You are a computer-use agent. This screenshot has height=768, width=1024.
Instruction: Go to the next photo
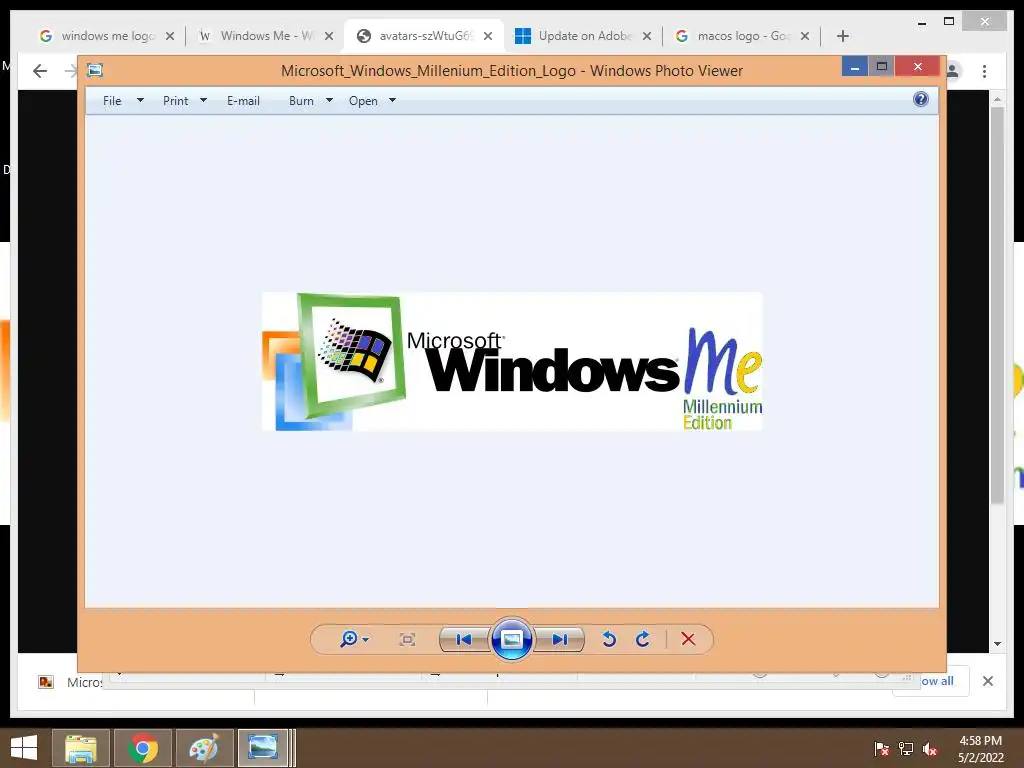(x=560, y=639)
